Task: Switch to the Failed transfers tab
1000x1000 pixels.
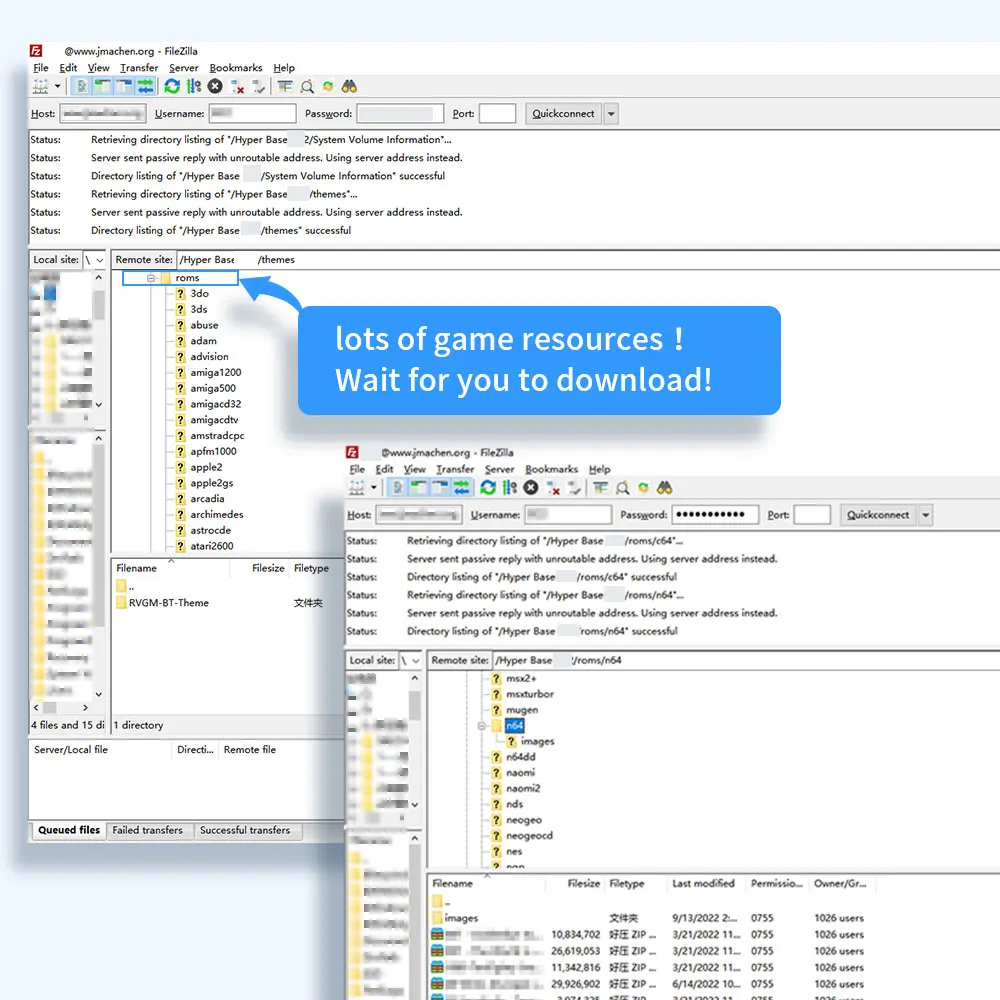Action: coord(149,830)
